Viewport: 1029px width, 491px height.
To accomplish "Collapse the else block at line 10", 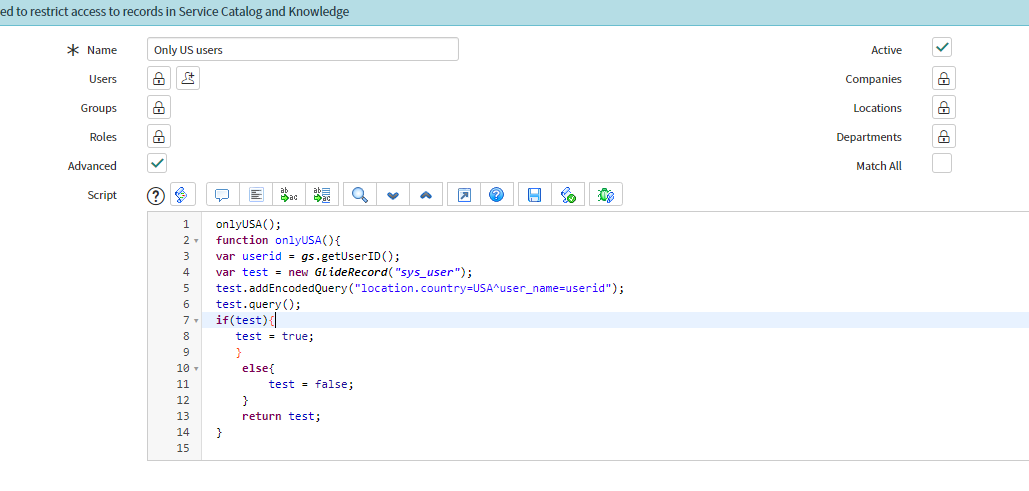I will tap(196, 369).
